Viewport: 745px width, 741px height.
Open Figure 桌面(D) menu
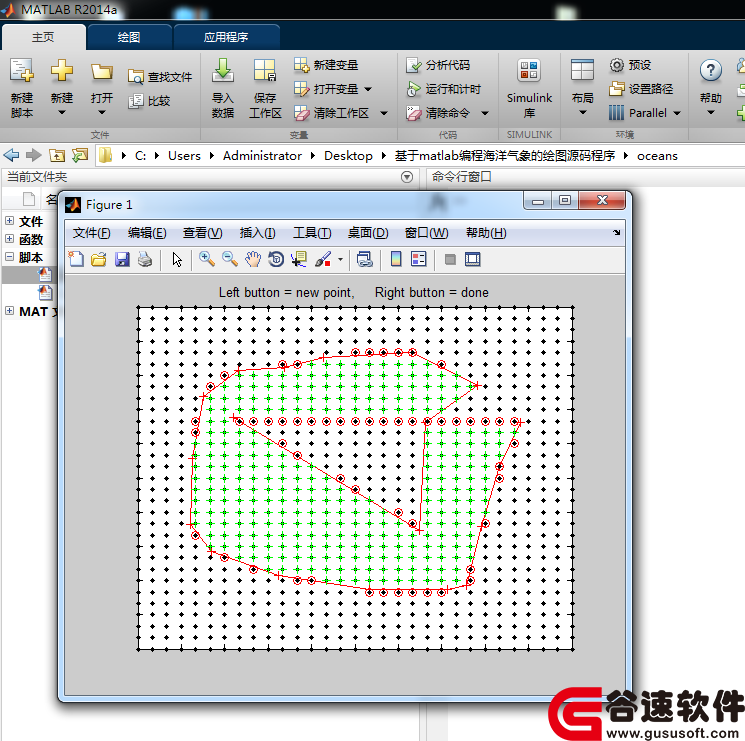pos(368,233)
